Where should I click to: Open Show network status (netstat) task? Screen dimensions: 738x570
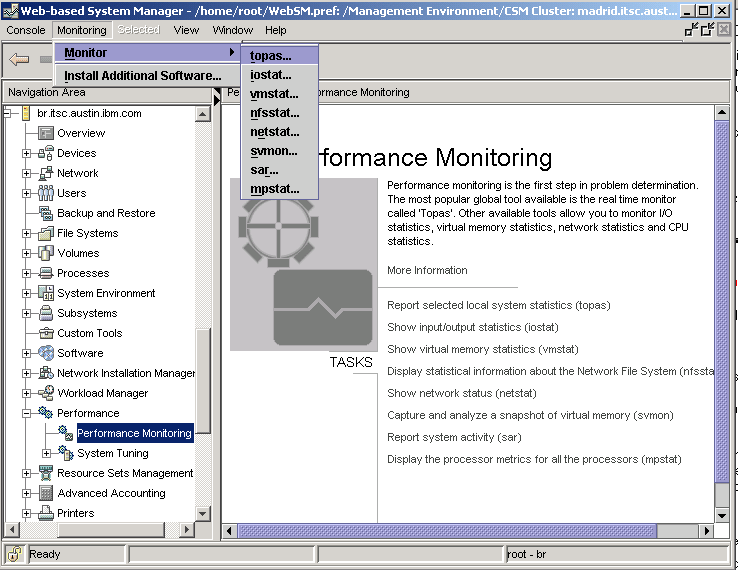coord(462,393)
